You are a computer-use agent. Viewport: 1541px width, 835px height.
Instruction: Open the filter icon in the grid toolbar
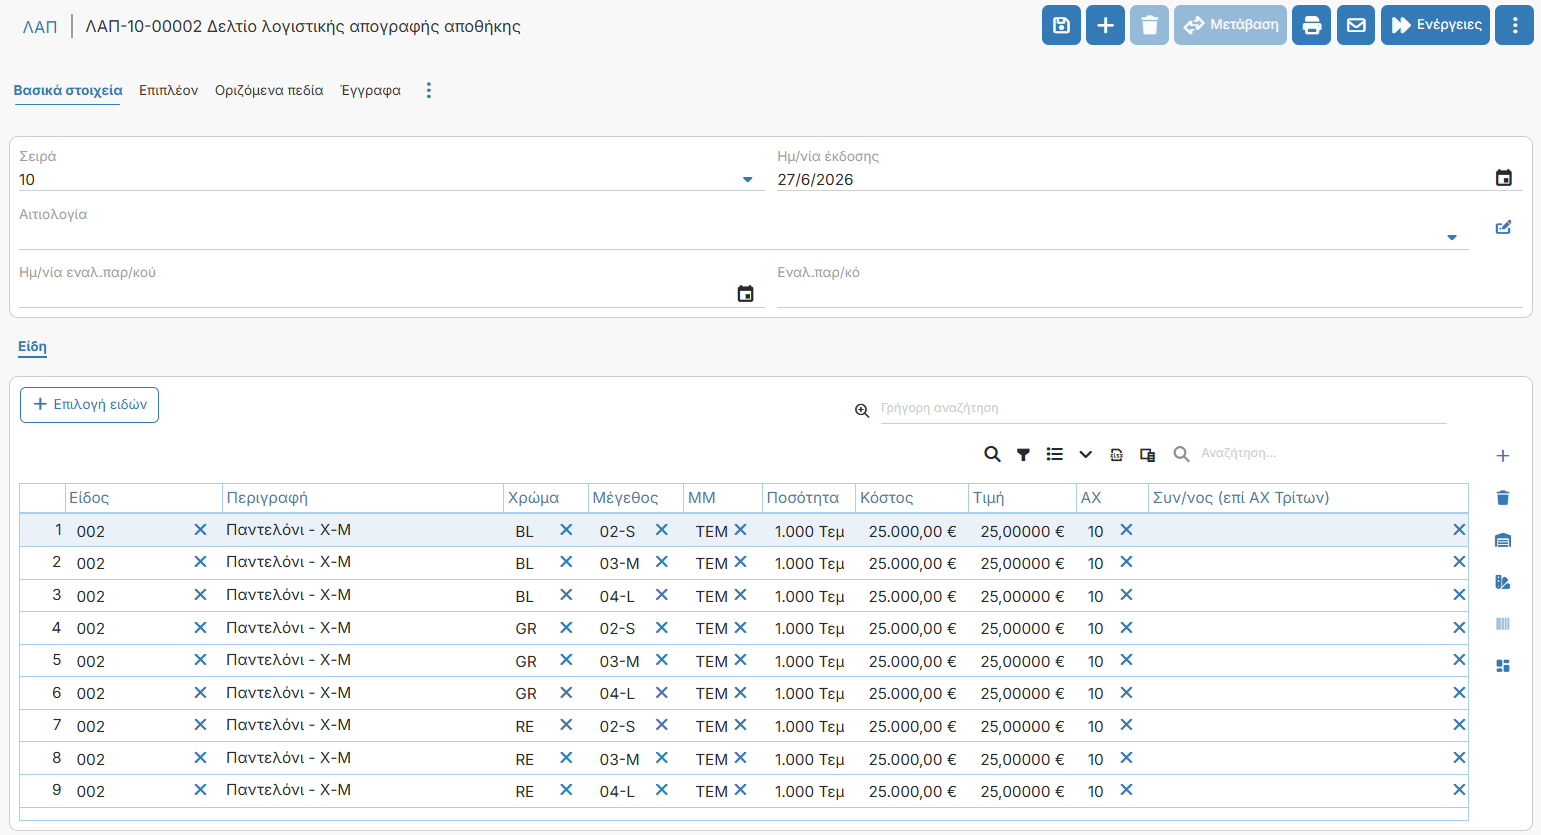click(x=1023, y=454)
